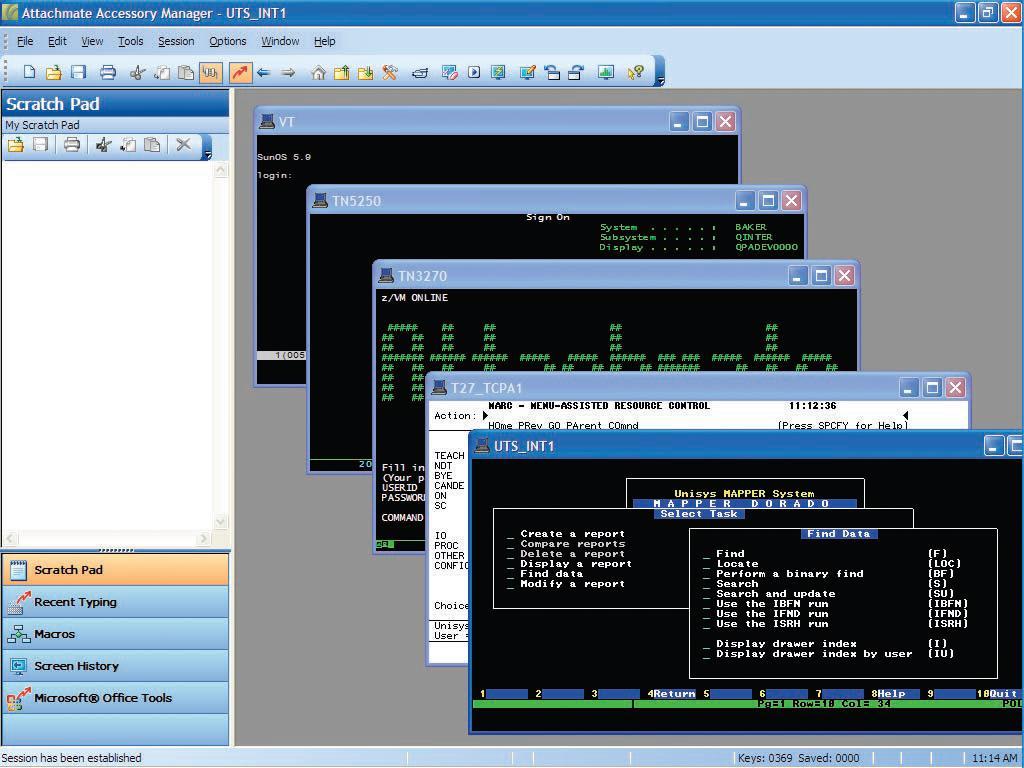Open the wrench configuration icon

point(391,72)
